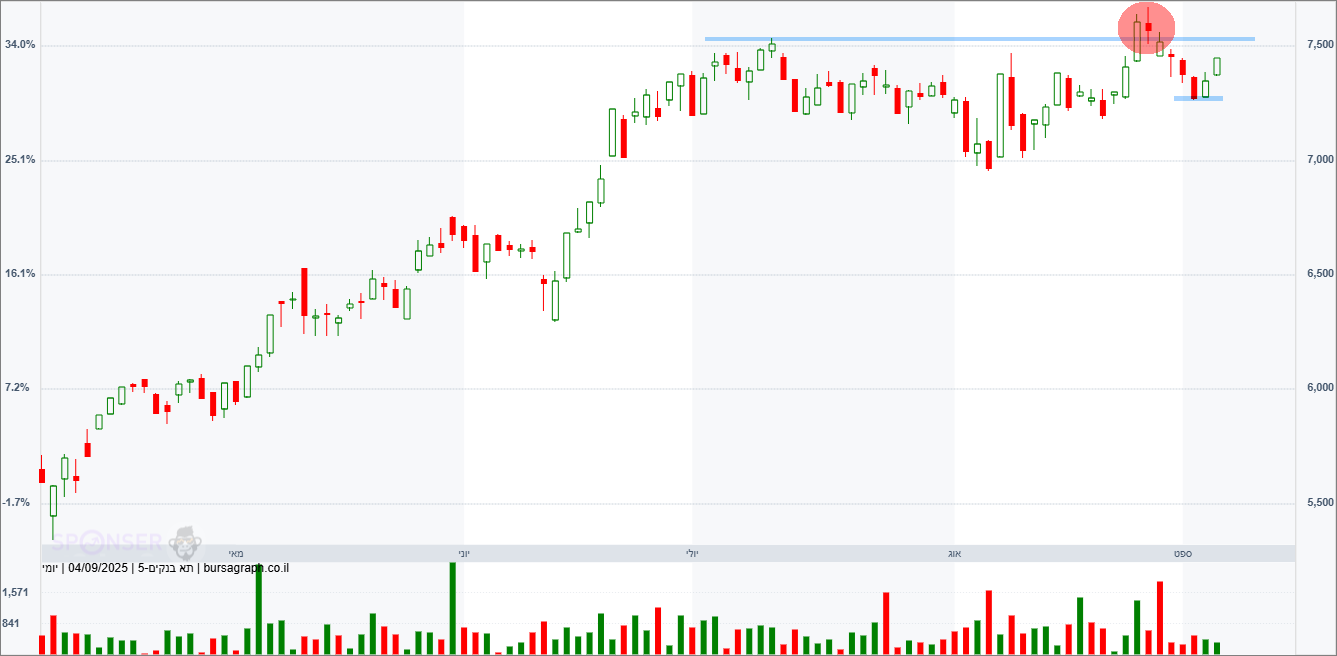Click the יוני month label
Viewport: 1337px width, 656px height.
(464, 553)
